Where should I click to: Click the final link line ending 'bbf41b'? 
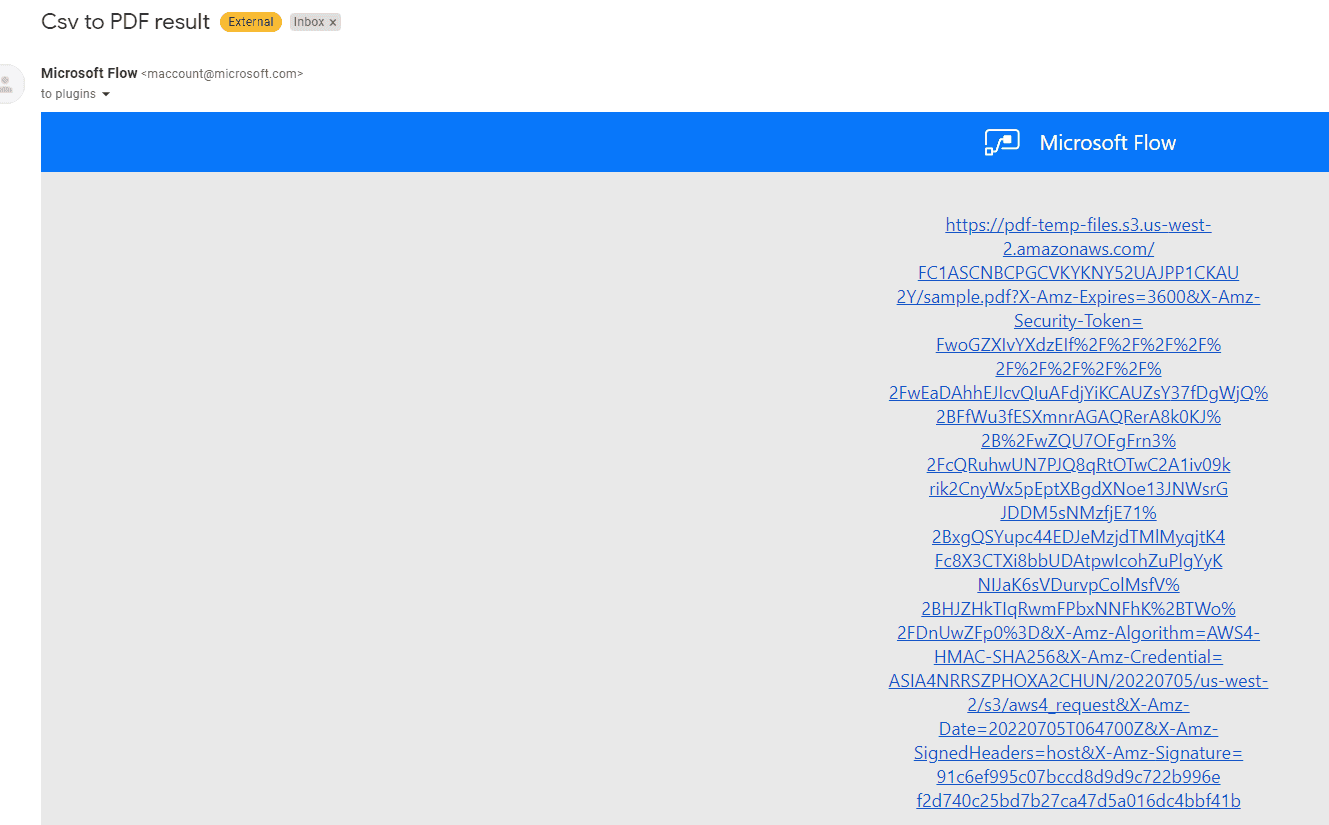[x=1078, y=800]
